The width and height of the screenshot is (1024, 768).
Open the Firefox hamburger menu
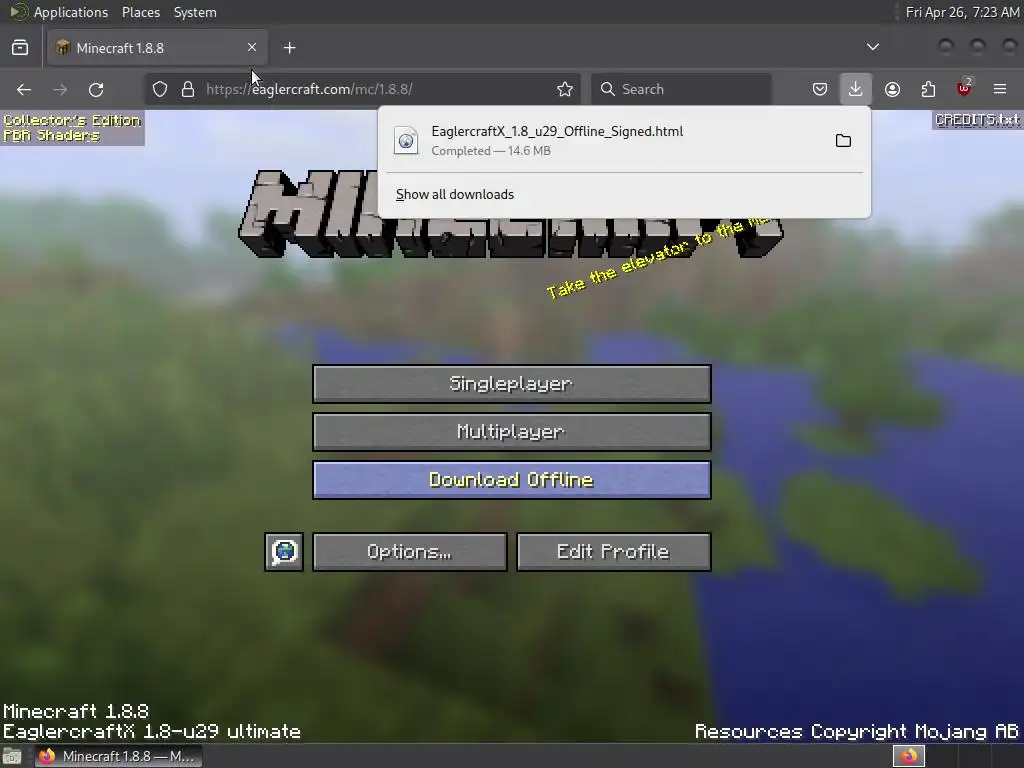(1000, 89)
